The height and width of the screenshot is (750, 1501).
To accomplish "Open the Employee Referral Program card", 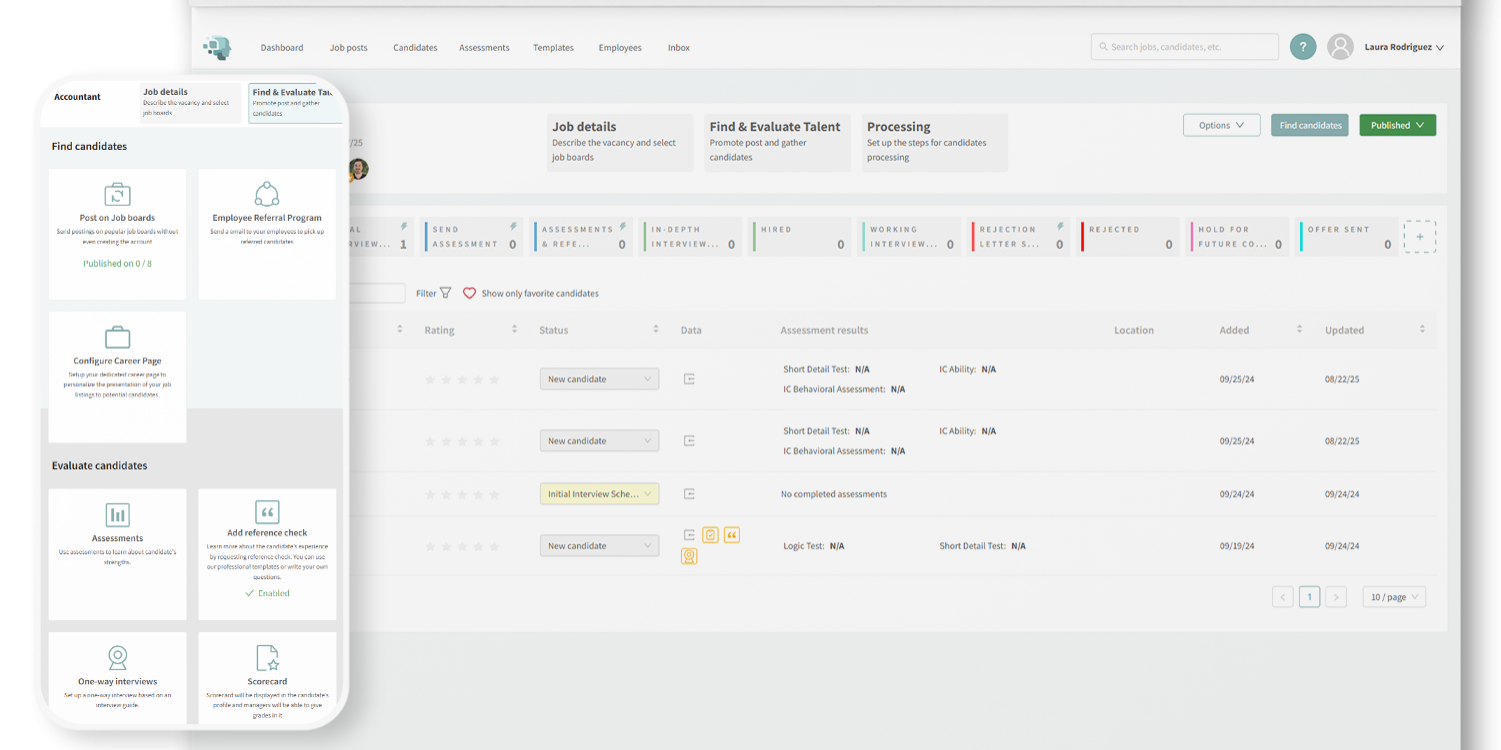I will (267, 233).
